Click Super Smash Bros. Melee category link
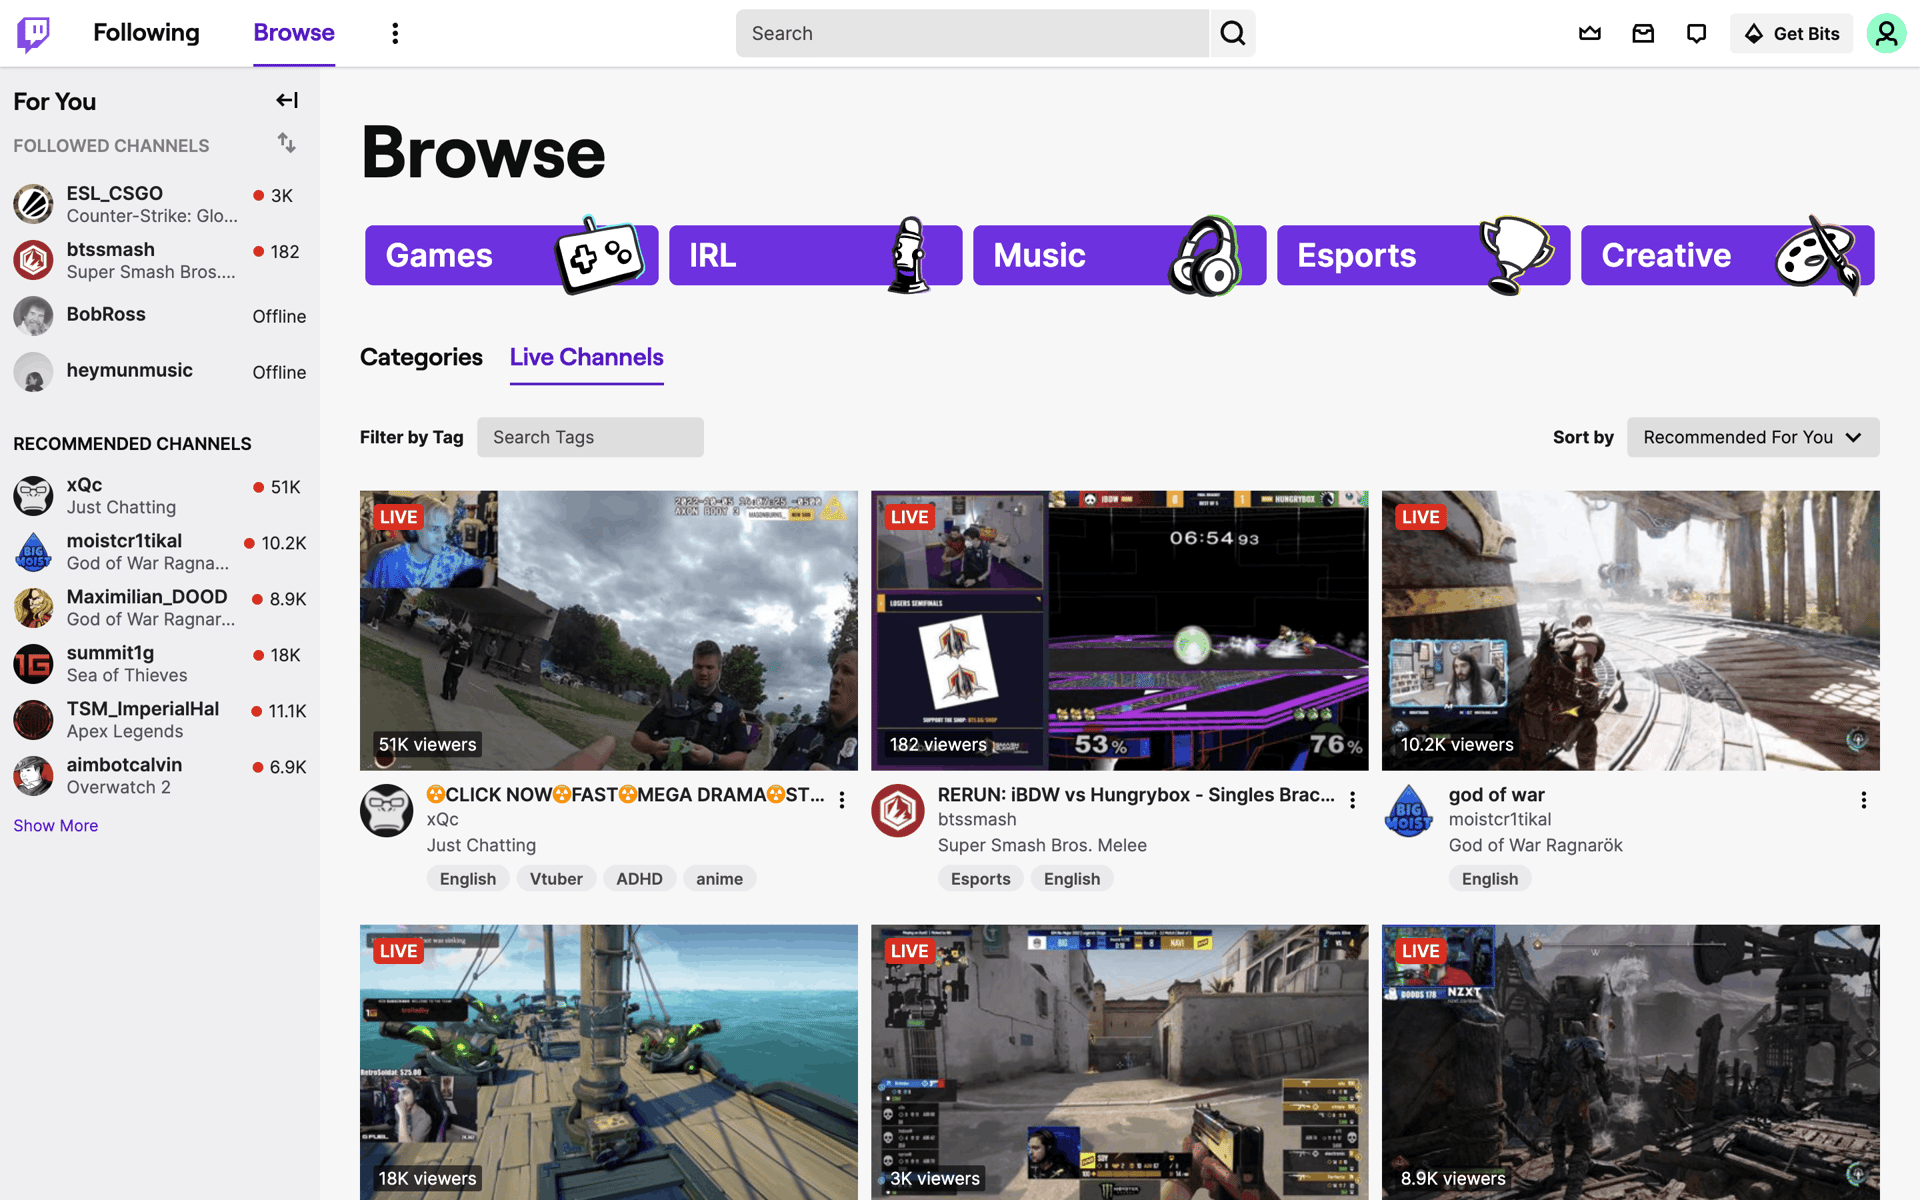The width and height of the screenshot is (1920, 1200). point(1042,845)
